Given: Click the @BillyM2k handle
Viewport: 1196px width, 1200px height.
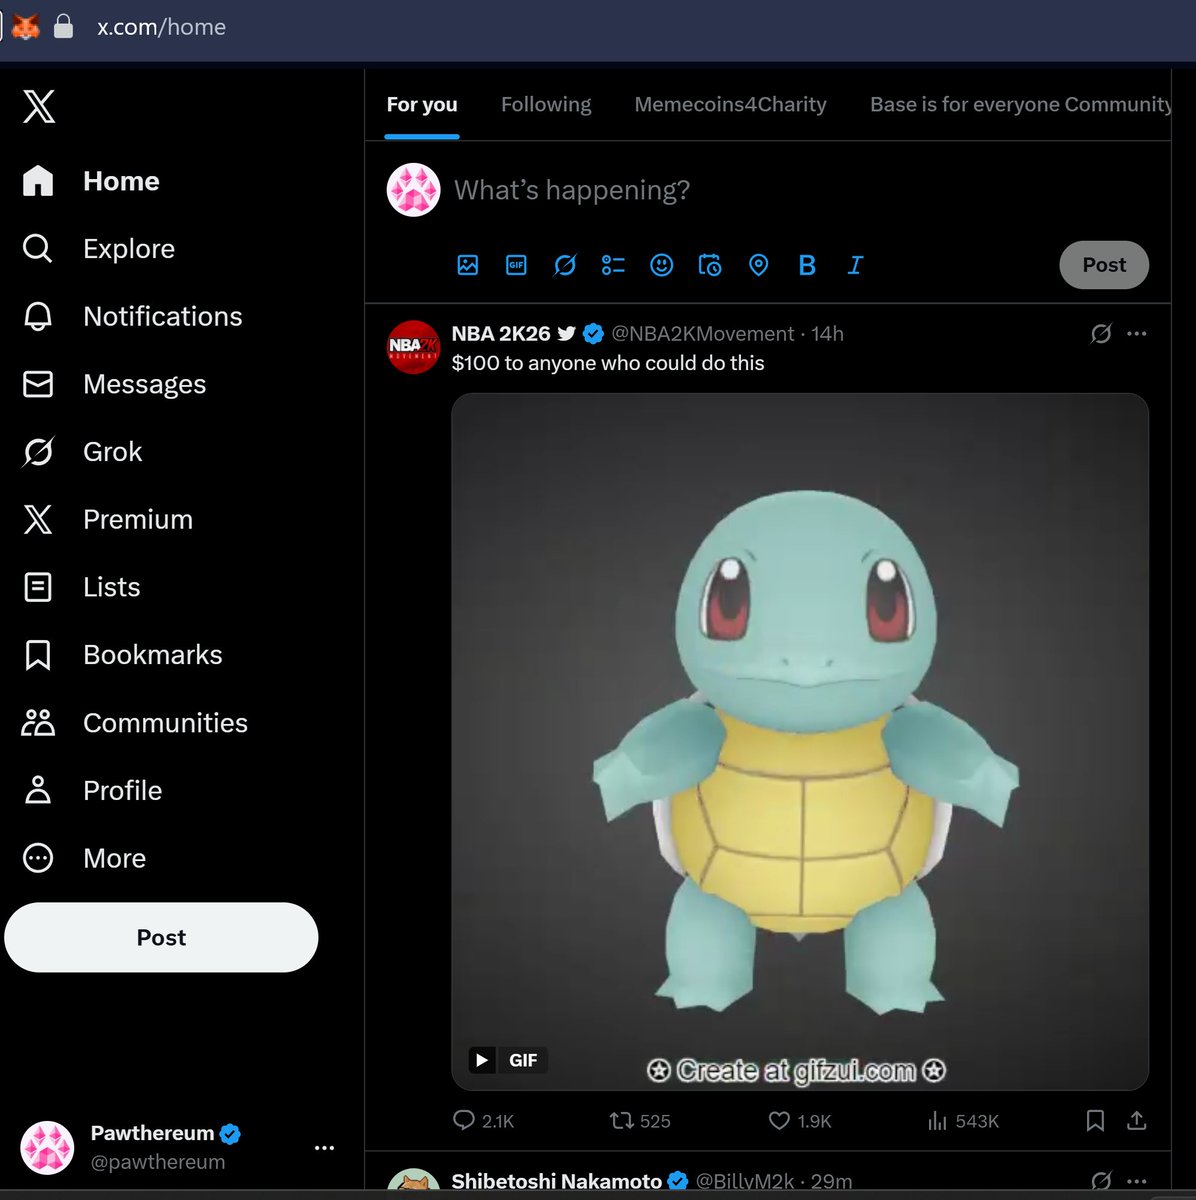Looking at the screenshot, I should 744,1182.
